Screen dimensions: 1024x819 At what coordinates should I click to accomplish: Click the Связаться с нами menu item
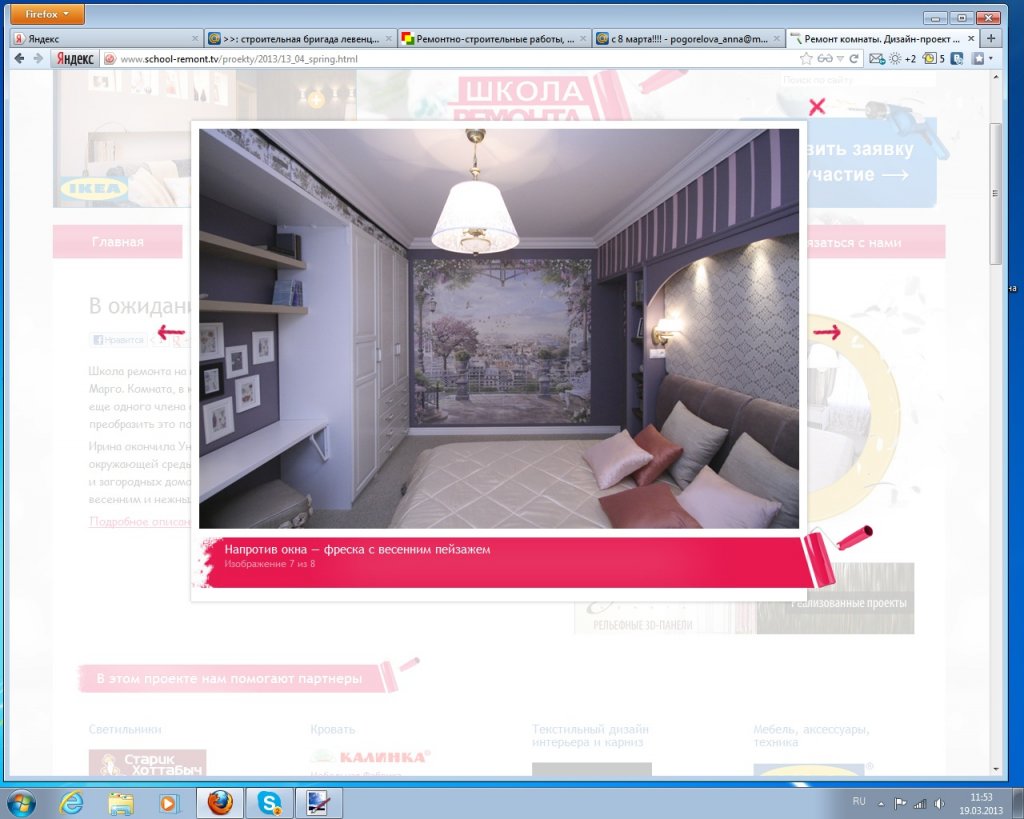(876, 242)
